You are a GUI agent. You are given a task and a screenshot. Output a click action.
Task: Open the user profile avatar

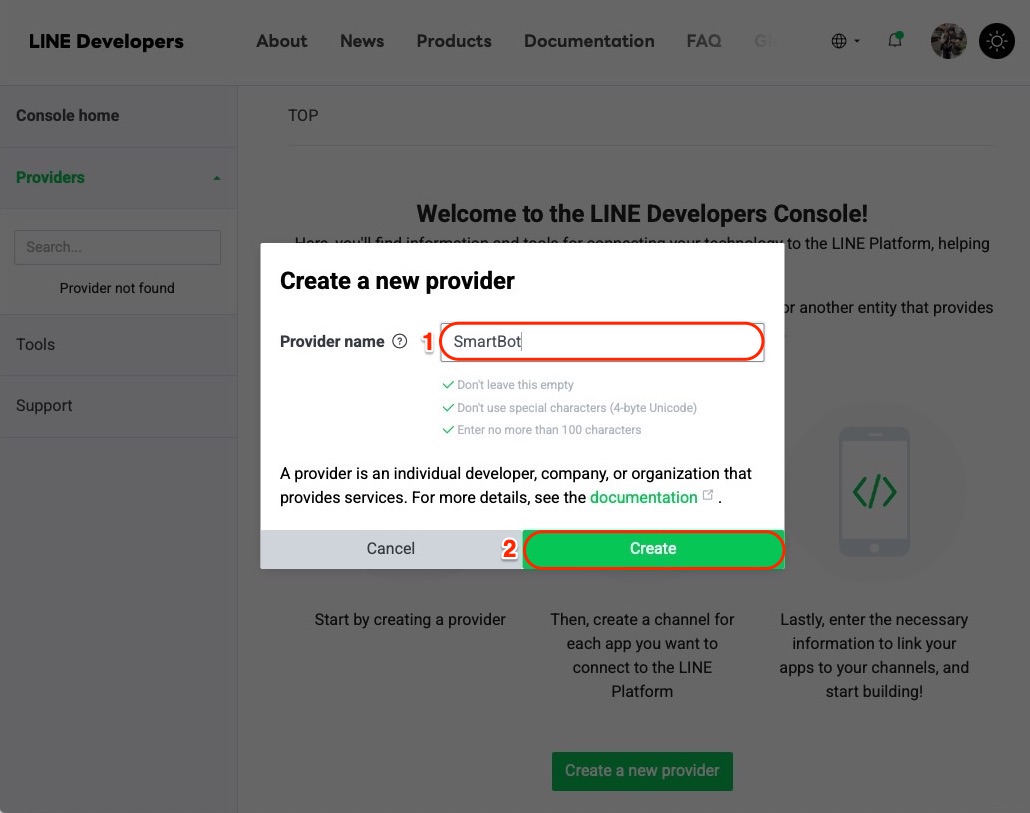pyautogui.click(x=948, y=41)
